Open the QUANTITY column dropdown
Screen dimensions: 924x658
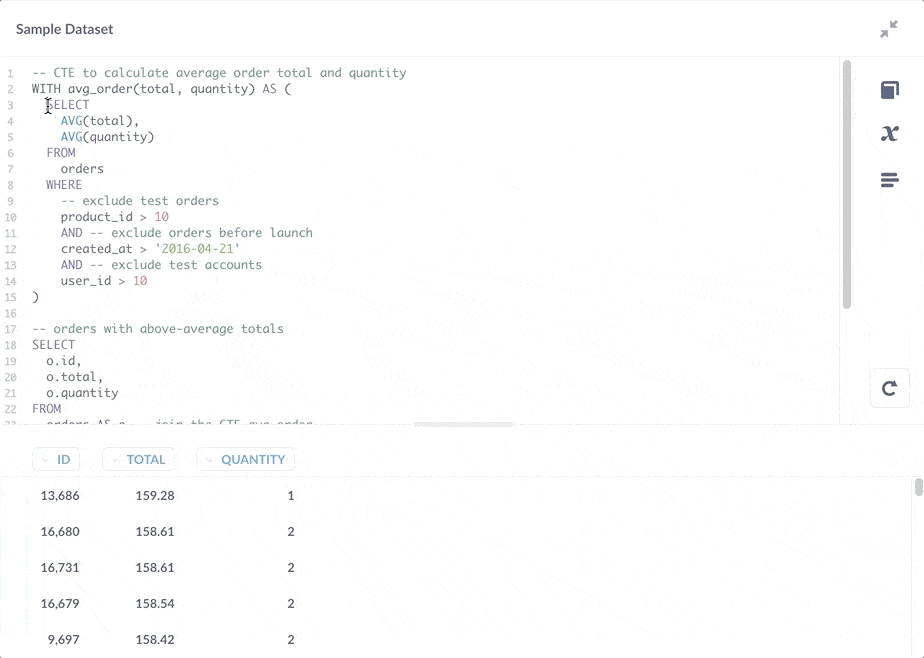(x=209, y=459)
